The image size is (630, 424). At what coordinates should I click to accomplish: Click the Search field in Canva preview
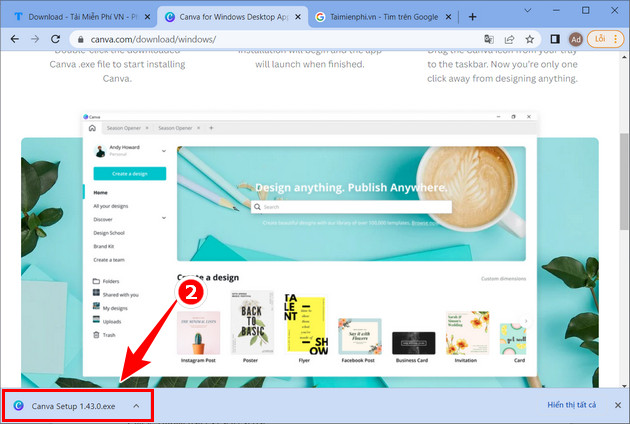pos(352,207)
